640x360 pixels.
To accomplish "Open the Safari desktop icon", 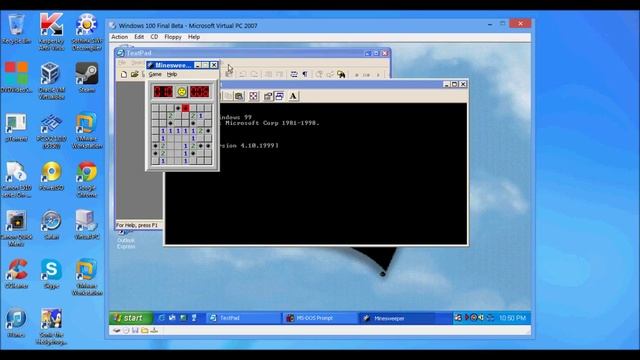I will coord(51,224).
